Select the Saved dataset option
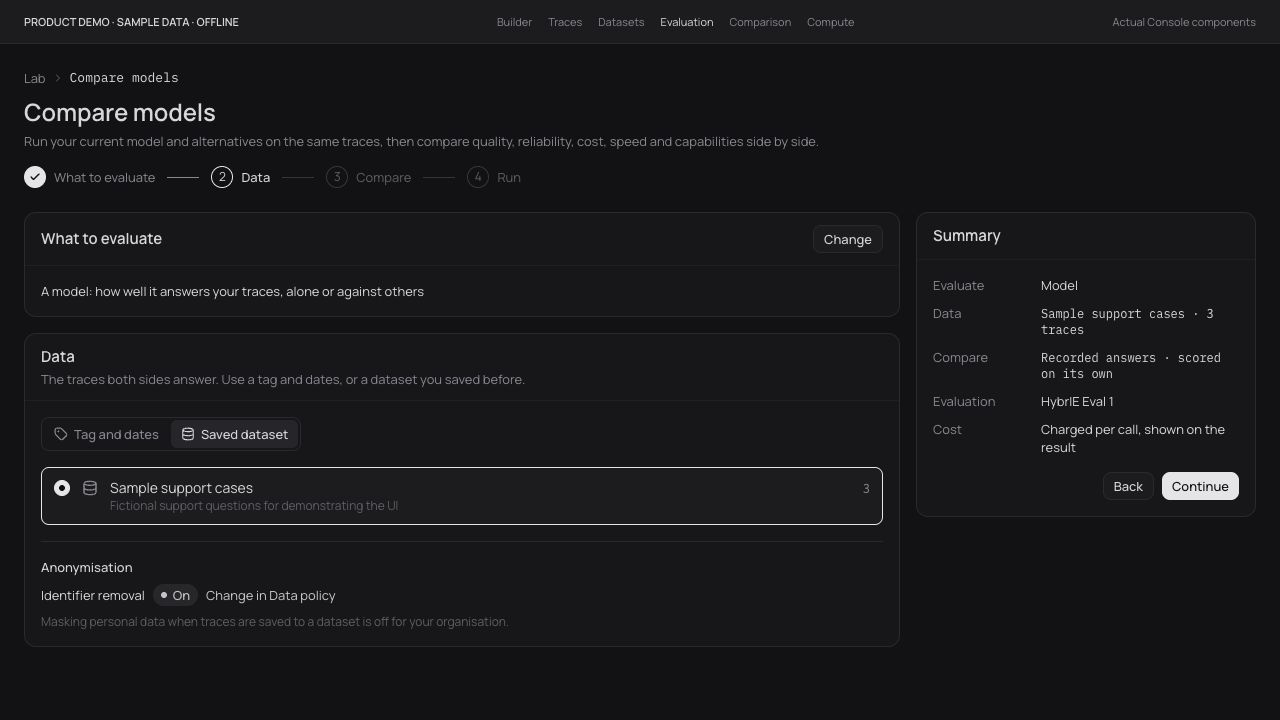 (234, 434)
